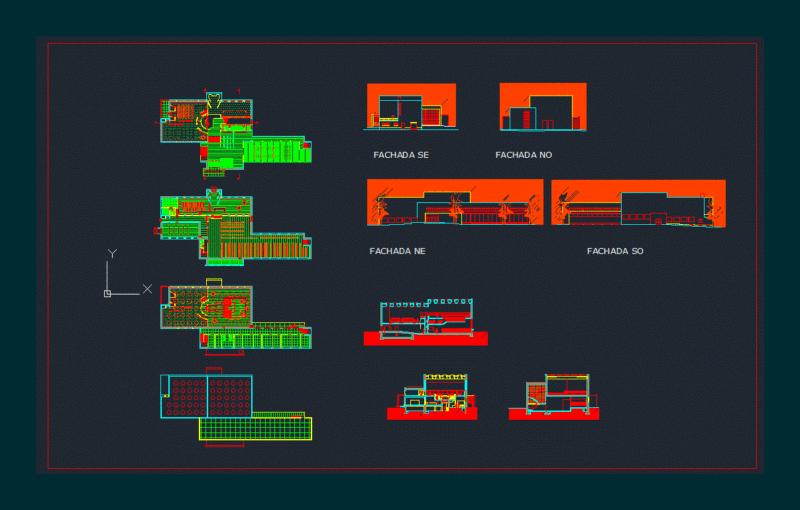Click the FACHADA NE elevation drawing
The height and width of the screenshot is (510, 800).
[x=455, y=202]
